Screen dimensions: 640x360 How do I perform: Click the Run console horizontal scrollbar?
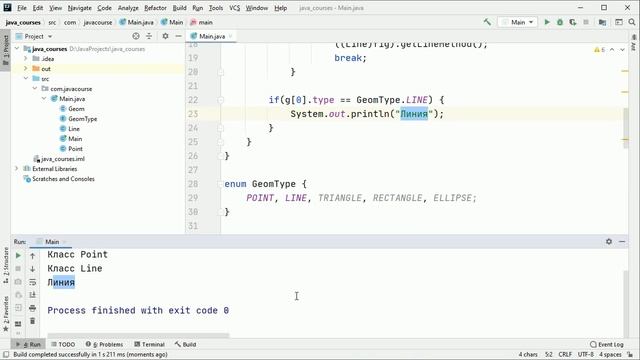click(x=138, y=336)
